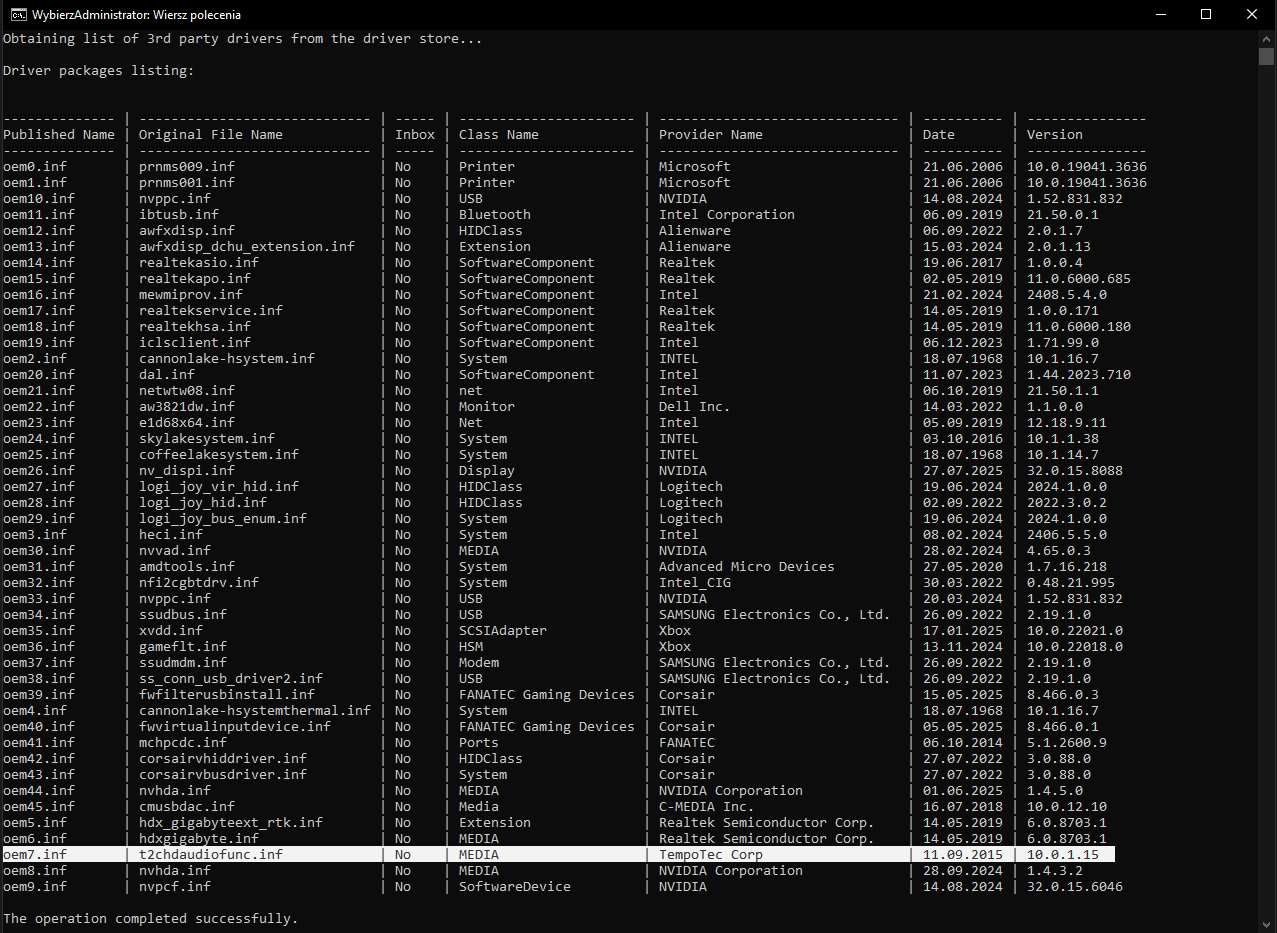The height and width of the screenshot is (933, 1277).
Task: Click realtekasio.inf file name
Action: coord(199,263)
